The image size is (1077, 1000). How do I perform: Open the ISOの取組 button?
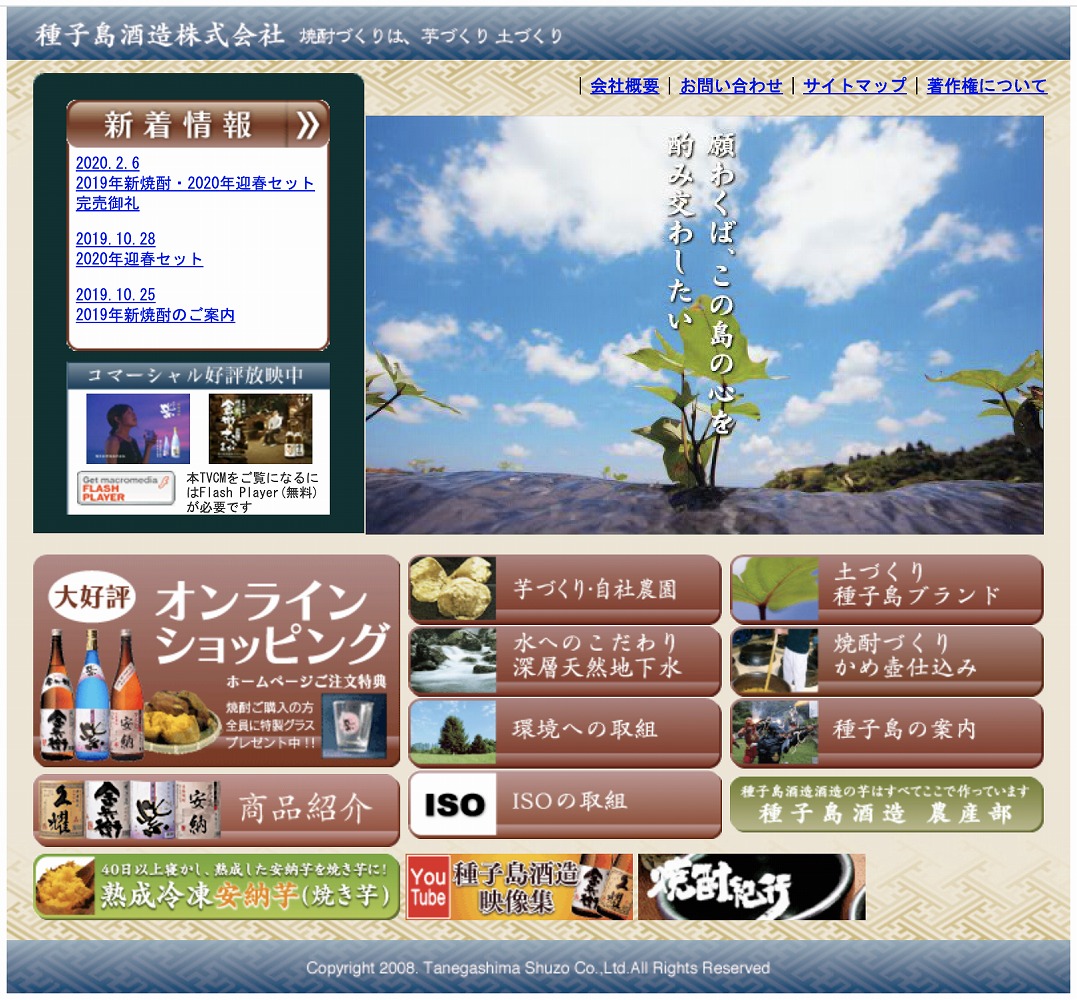pyautogui.click(x=565, y=804)
